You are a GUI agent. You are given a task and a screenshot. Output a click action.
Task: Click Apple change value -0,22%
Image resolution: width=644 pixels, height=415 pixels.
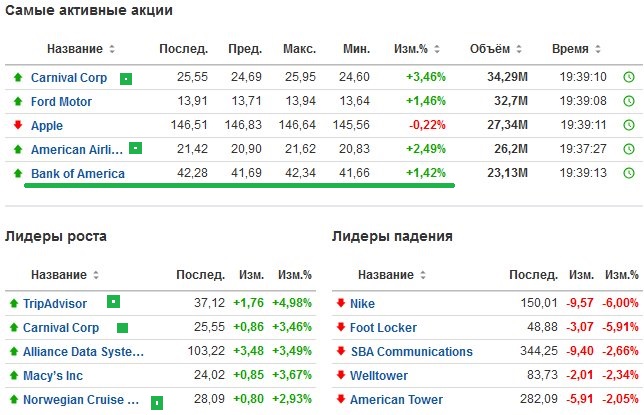(427, 125)
